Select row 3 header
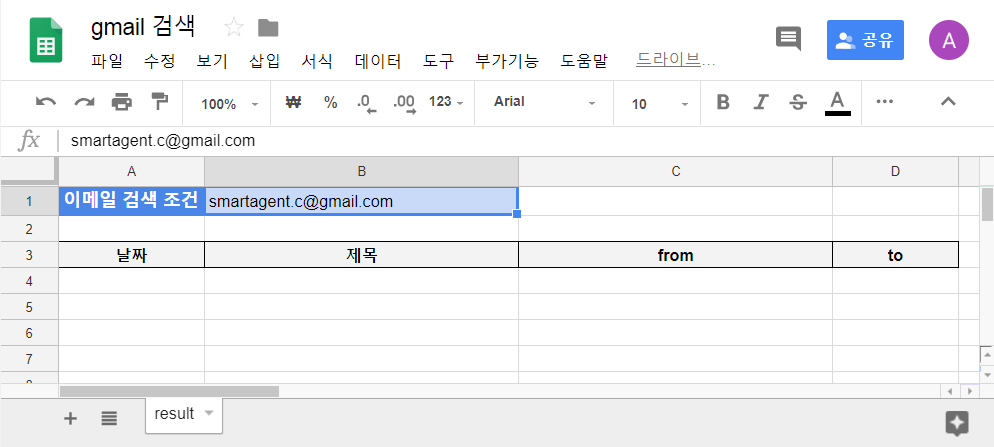Screen dimensions: 994x447 tap(29, 255)
